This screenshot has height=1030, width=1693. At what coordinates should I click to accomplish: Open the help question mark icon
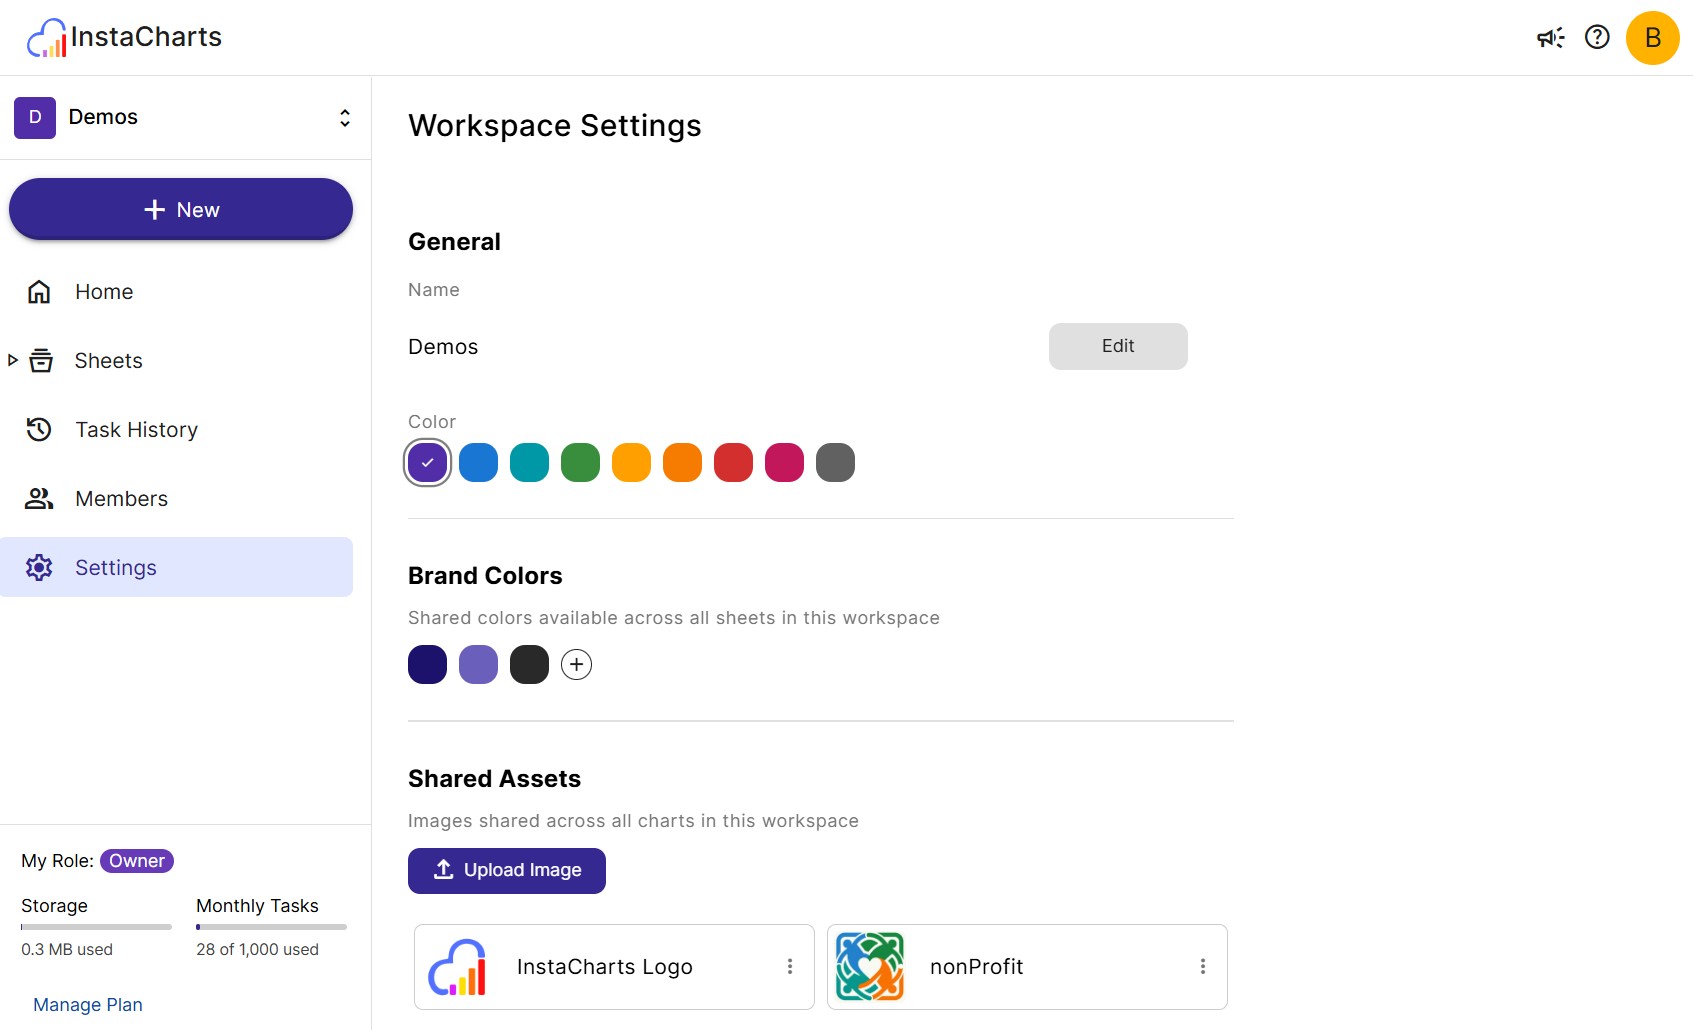point(1597,37)
